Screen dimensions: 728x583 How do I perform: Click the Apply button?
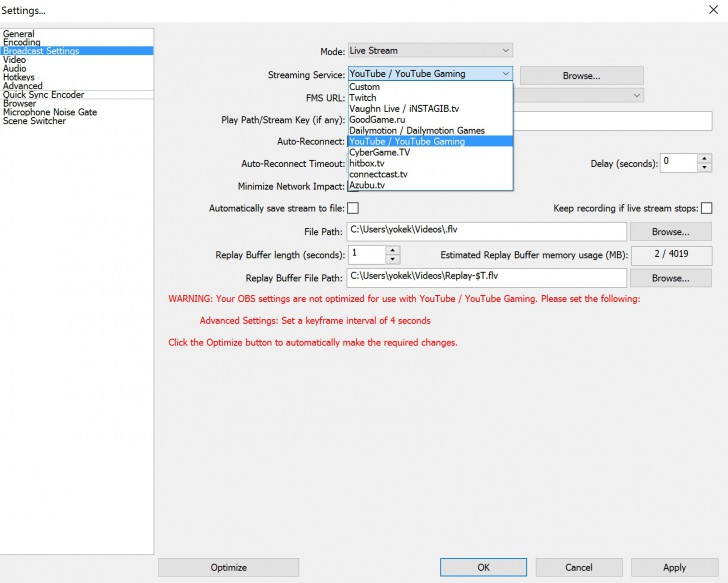pyautogui.click(x=675, y=567)
